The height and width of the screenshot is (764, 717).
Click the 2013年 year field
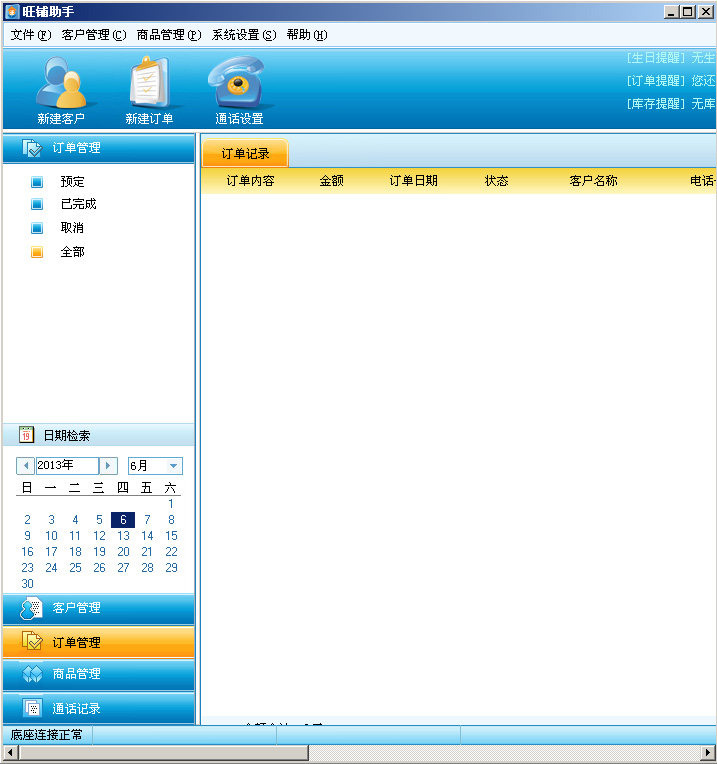click(x=67, y=466)
